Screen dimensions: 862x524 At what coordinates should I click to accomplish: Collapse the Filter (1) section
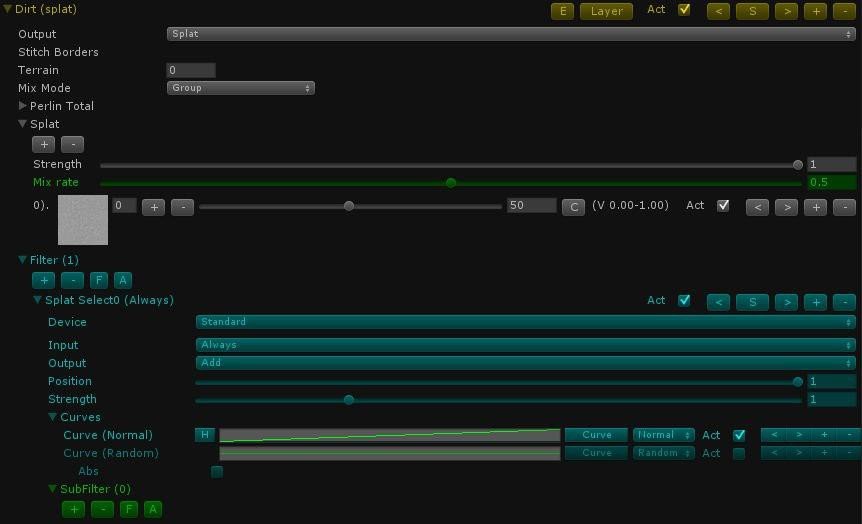(x=22, y=260)
